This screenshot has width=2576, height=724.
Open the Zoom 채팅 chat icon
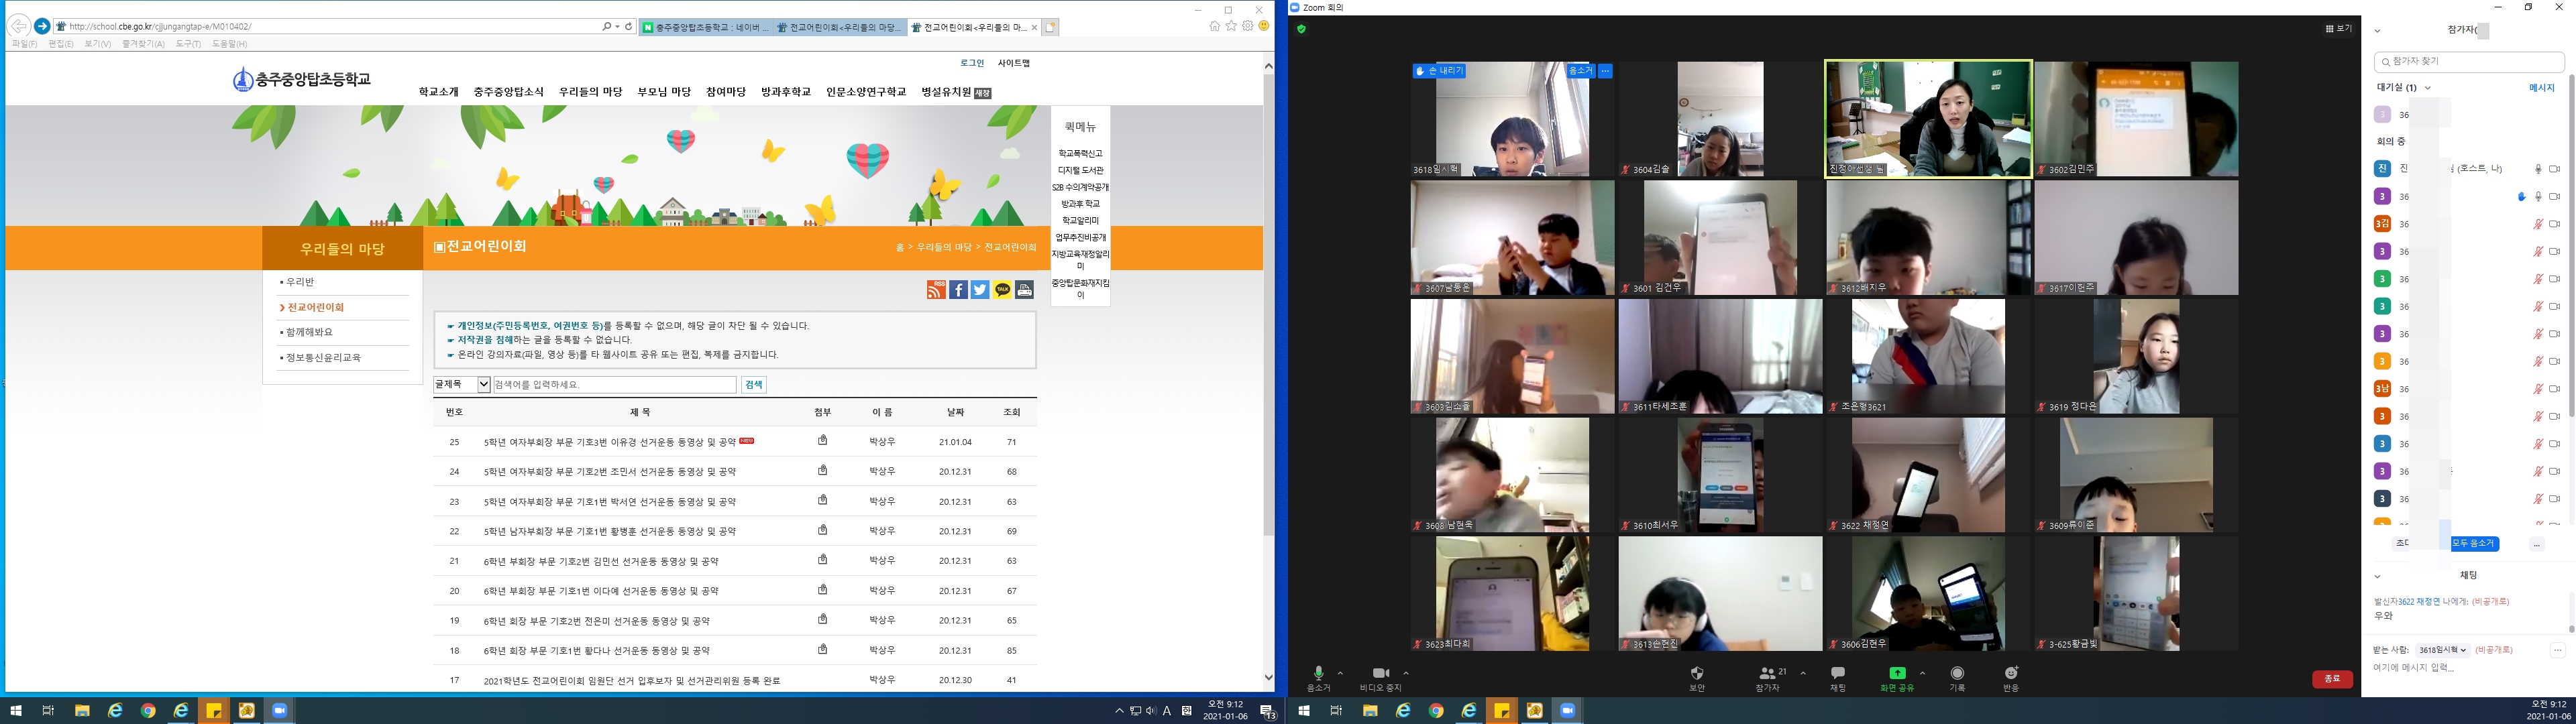pos(1838,673)
